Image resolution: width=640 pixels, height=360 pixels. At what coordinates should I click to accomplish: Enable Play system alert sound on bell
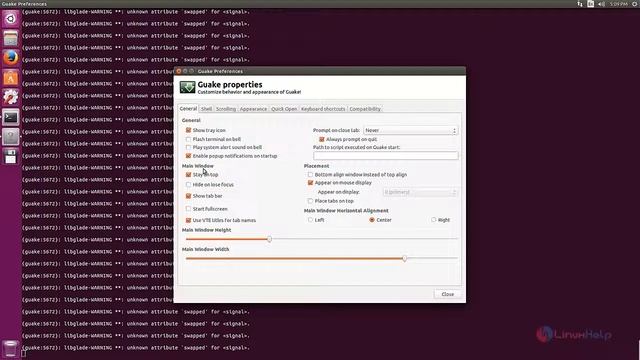click(188, 147)
